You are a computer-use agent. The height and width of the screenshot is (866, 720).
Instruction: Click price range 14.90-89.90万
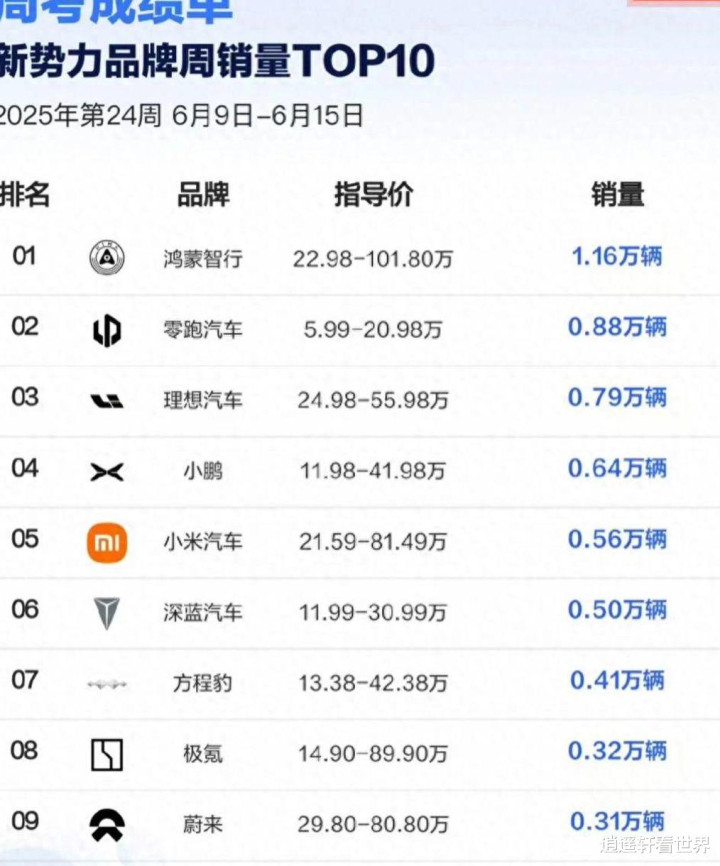tap(373, 754)
